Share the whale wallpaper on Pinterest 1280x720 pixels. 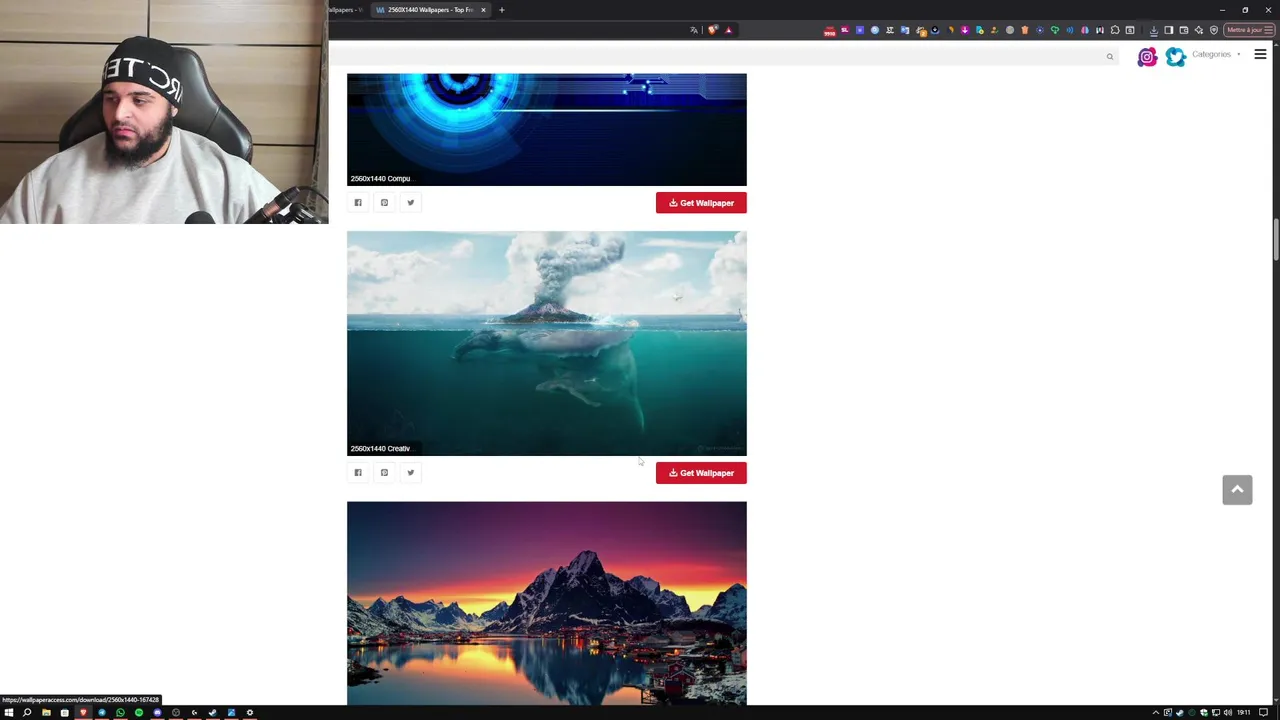(x=384, y=473)
